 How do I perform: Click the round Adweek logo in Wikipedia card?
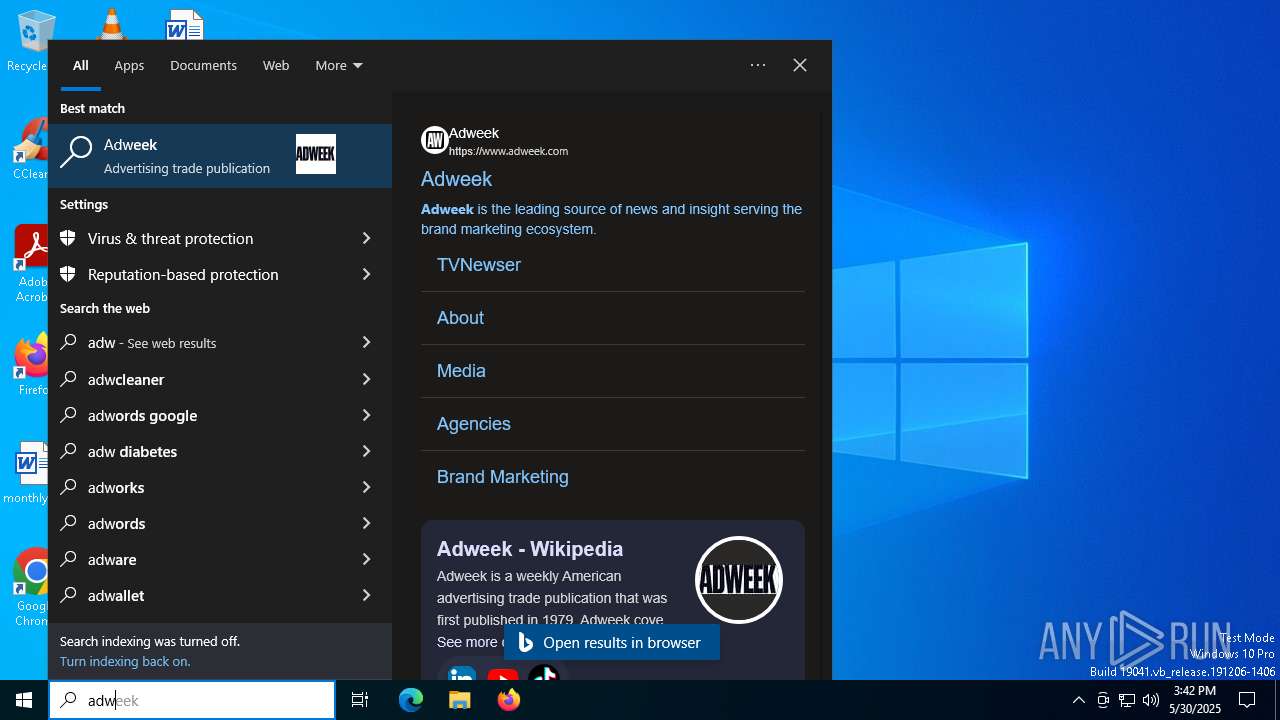click(739, 580)
